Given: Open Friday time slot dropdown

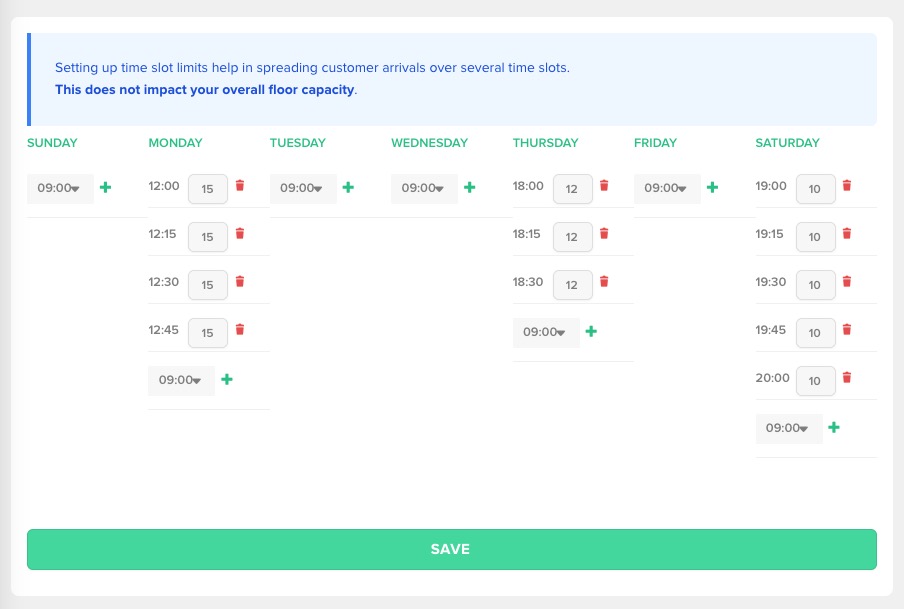Looking at the screenshot, I should (x=667, y=188).
